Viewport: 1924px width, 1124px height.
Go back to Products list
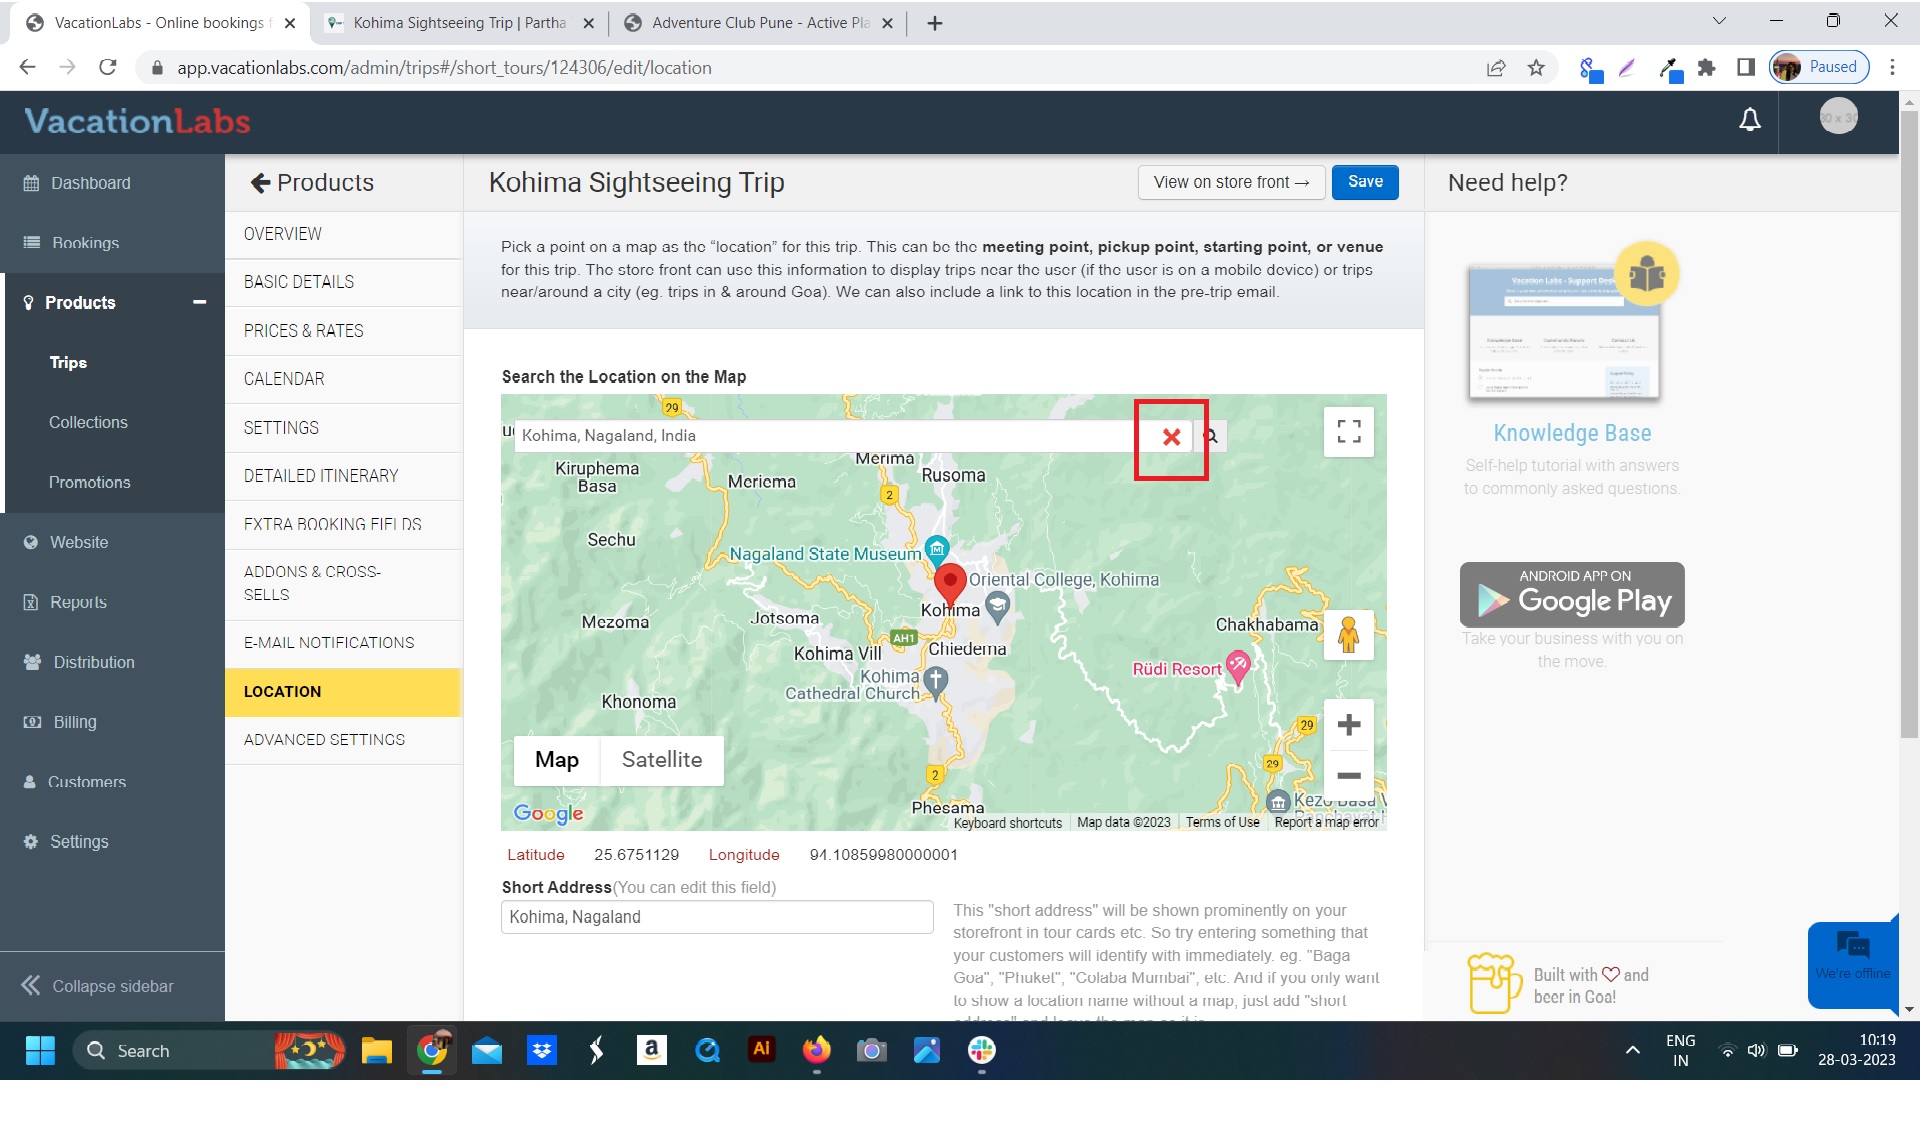313,183
